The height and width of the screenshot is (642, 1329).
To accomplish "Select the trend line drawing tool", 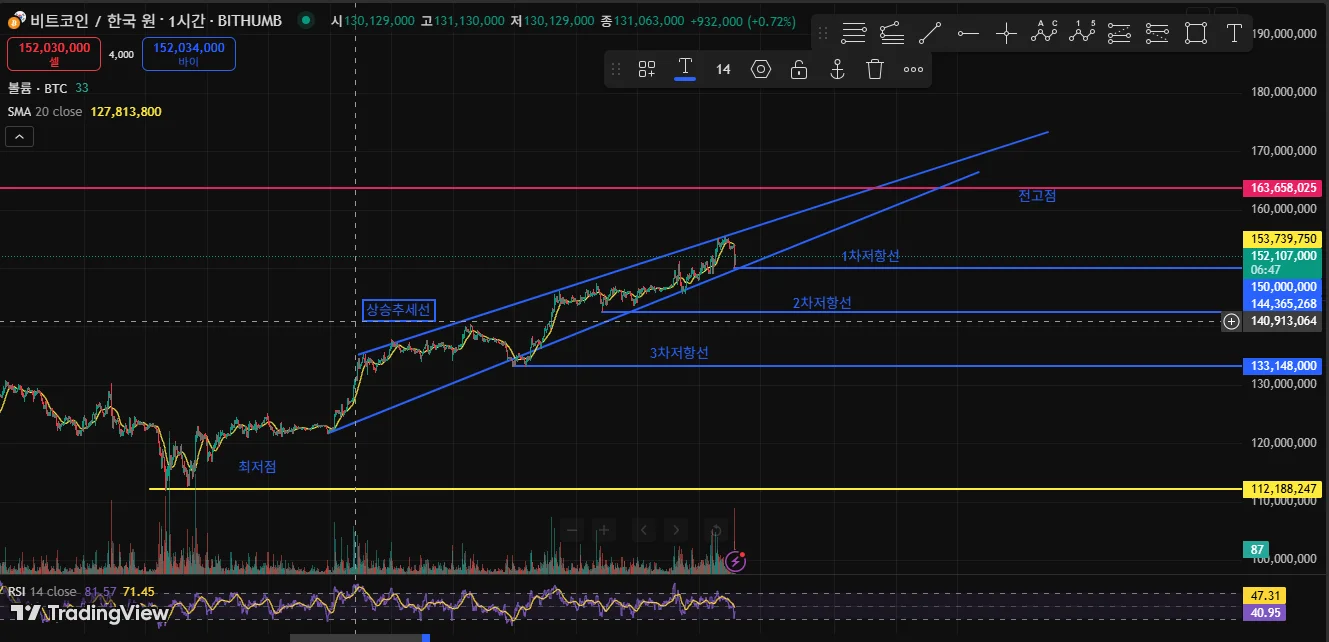I will (x=930, y=33).
